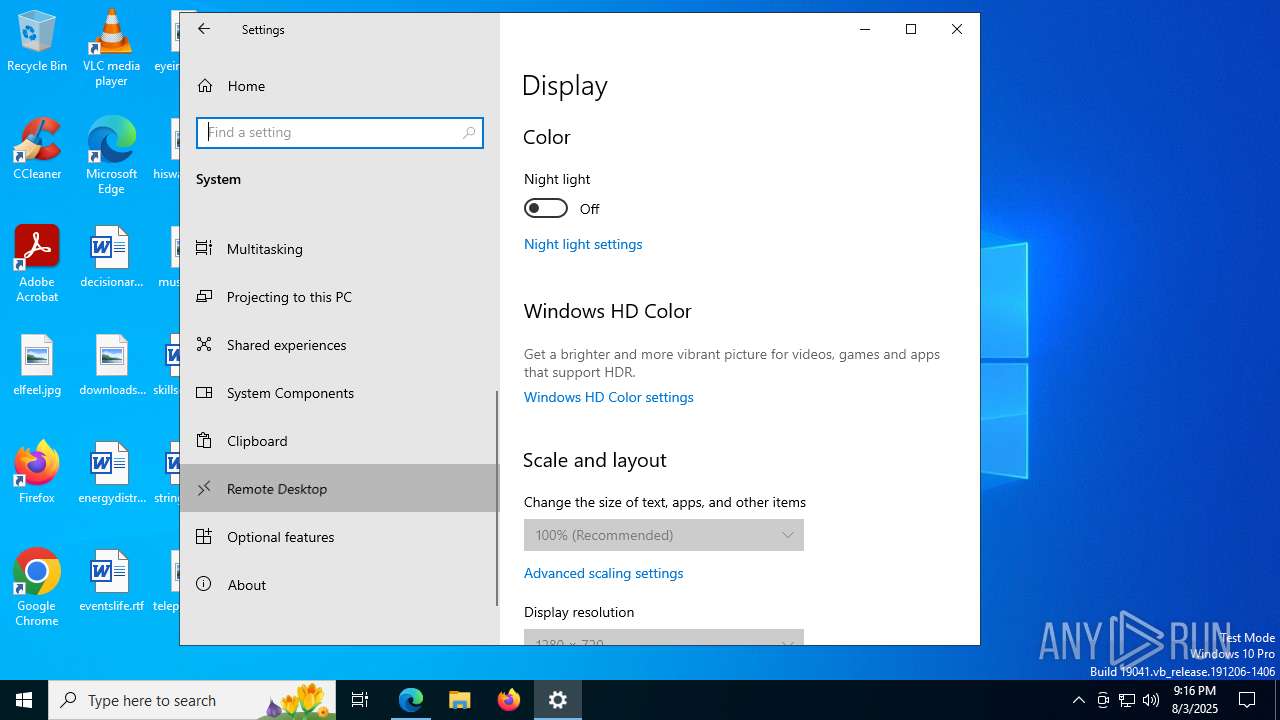Open the Action Center notifications icon

[1247, 700]
